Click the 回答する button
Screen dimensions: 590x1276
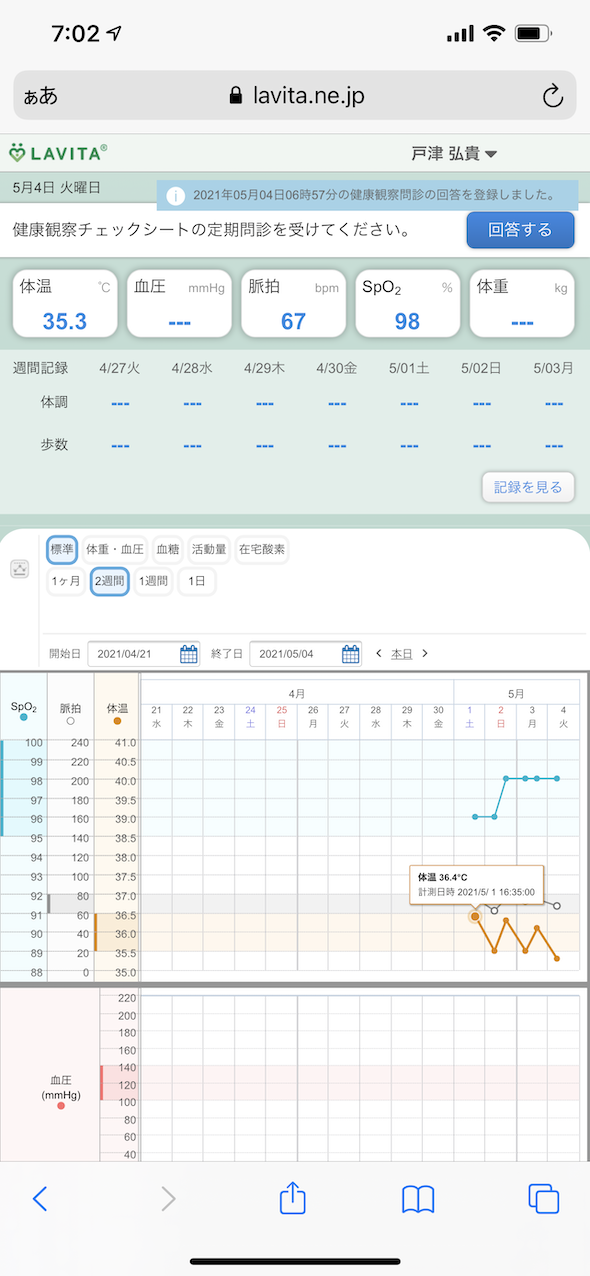tap(520, 230)
